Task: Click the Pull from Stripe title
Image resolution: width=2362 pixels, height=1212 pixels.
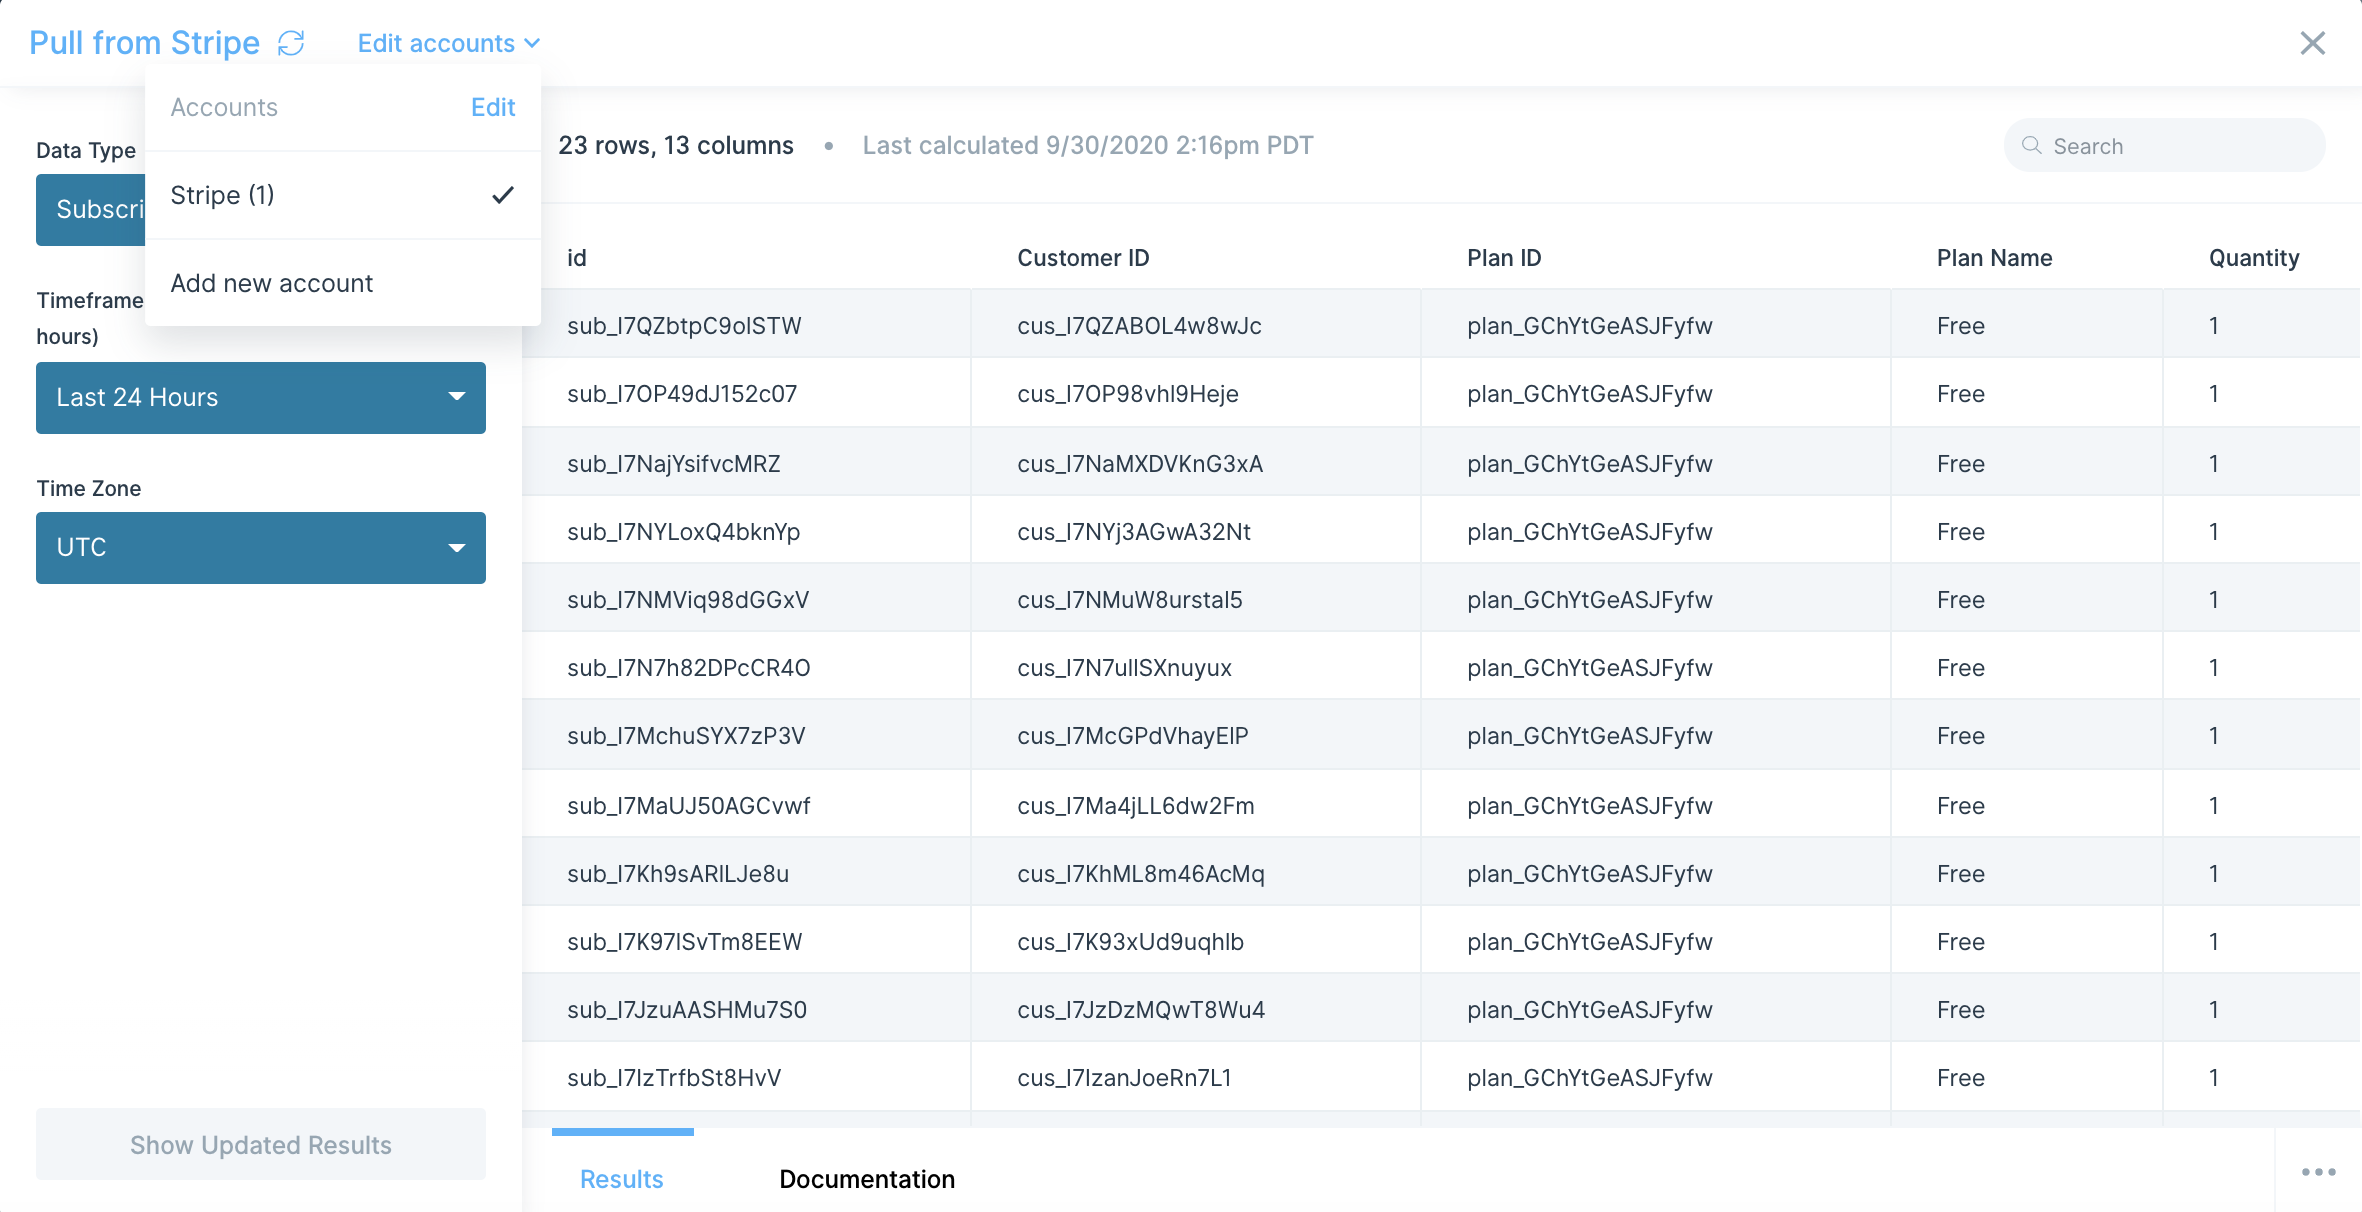Action: click(x=145, y=43)
